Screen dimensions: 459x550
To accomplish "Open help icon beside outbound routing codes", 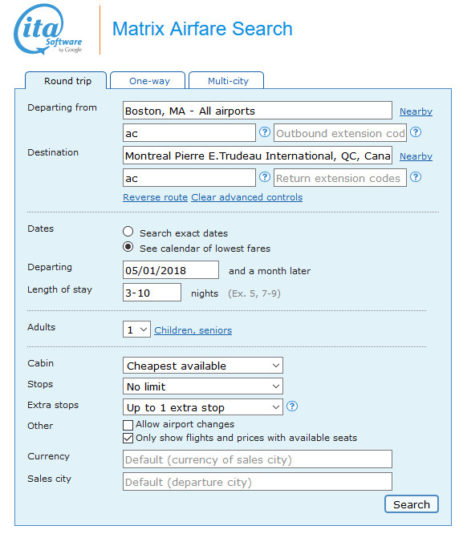I will click(x=265, y=132).
